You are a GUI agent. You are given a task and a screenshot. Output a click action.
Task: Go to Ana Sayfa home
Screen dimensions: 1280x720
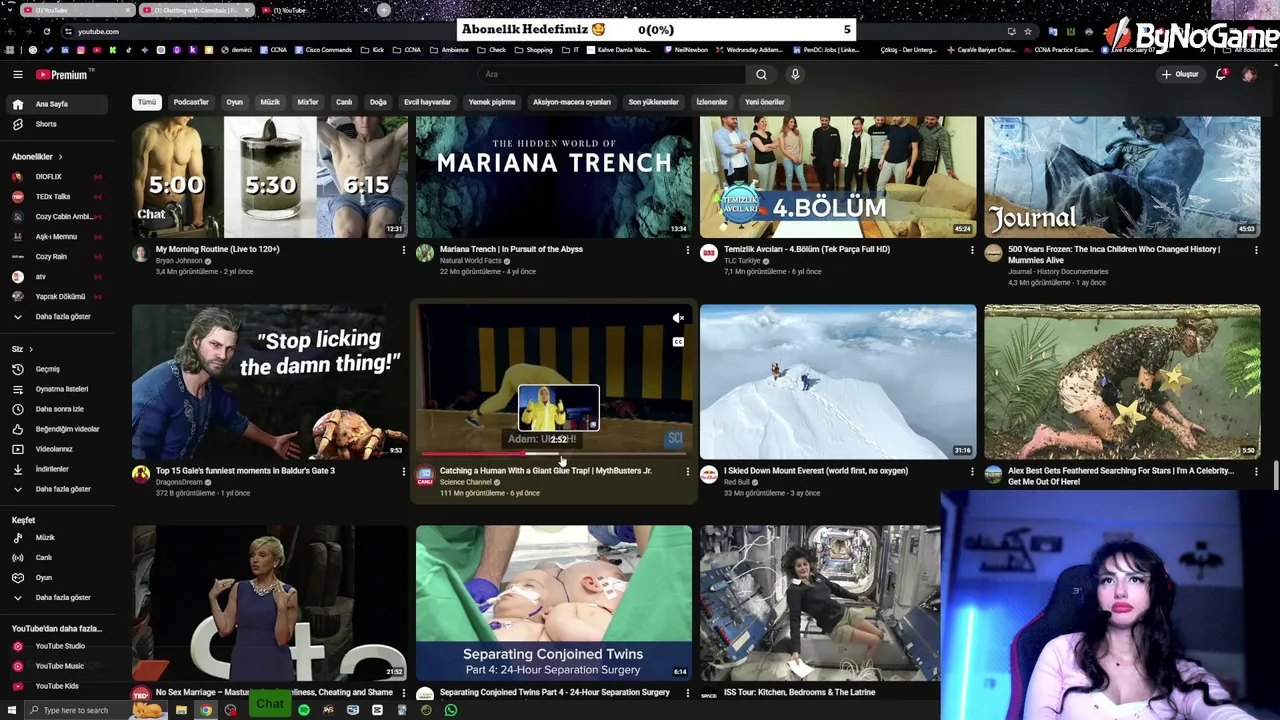[55, 104]
